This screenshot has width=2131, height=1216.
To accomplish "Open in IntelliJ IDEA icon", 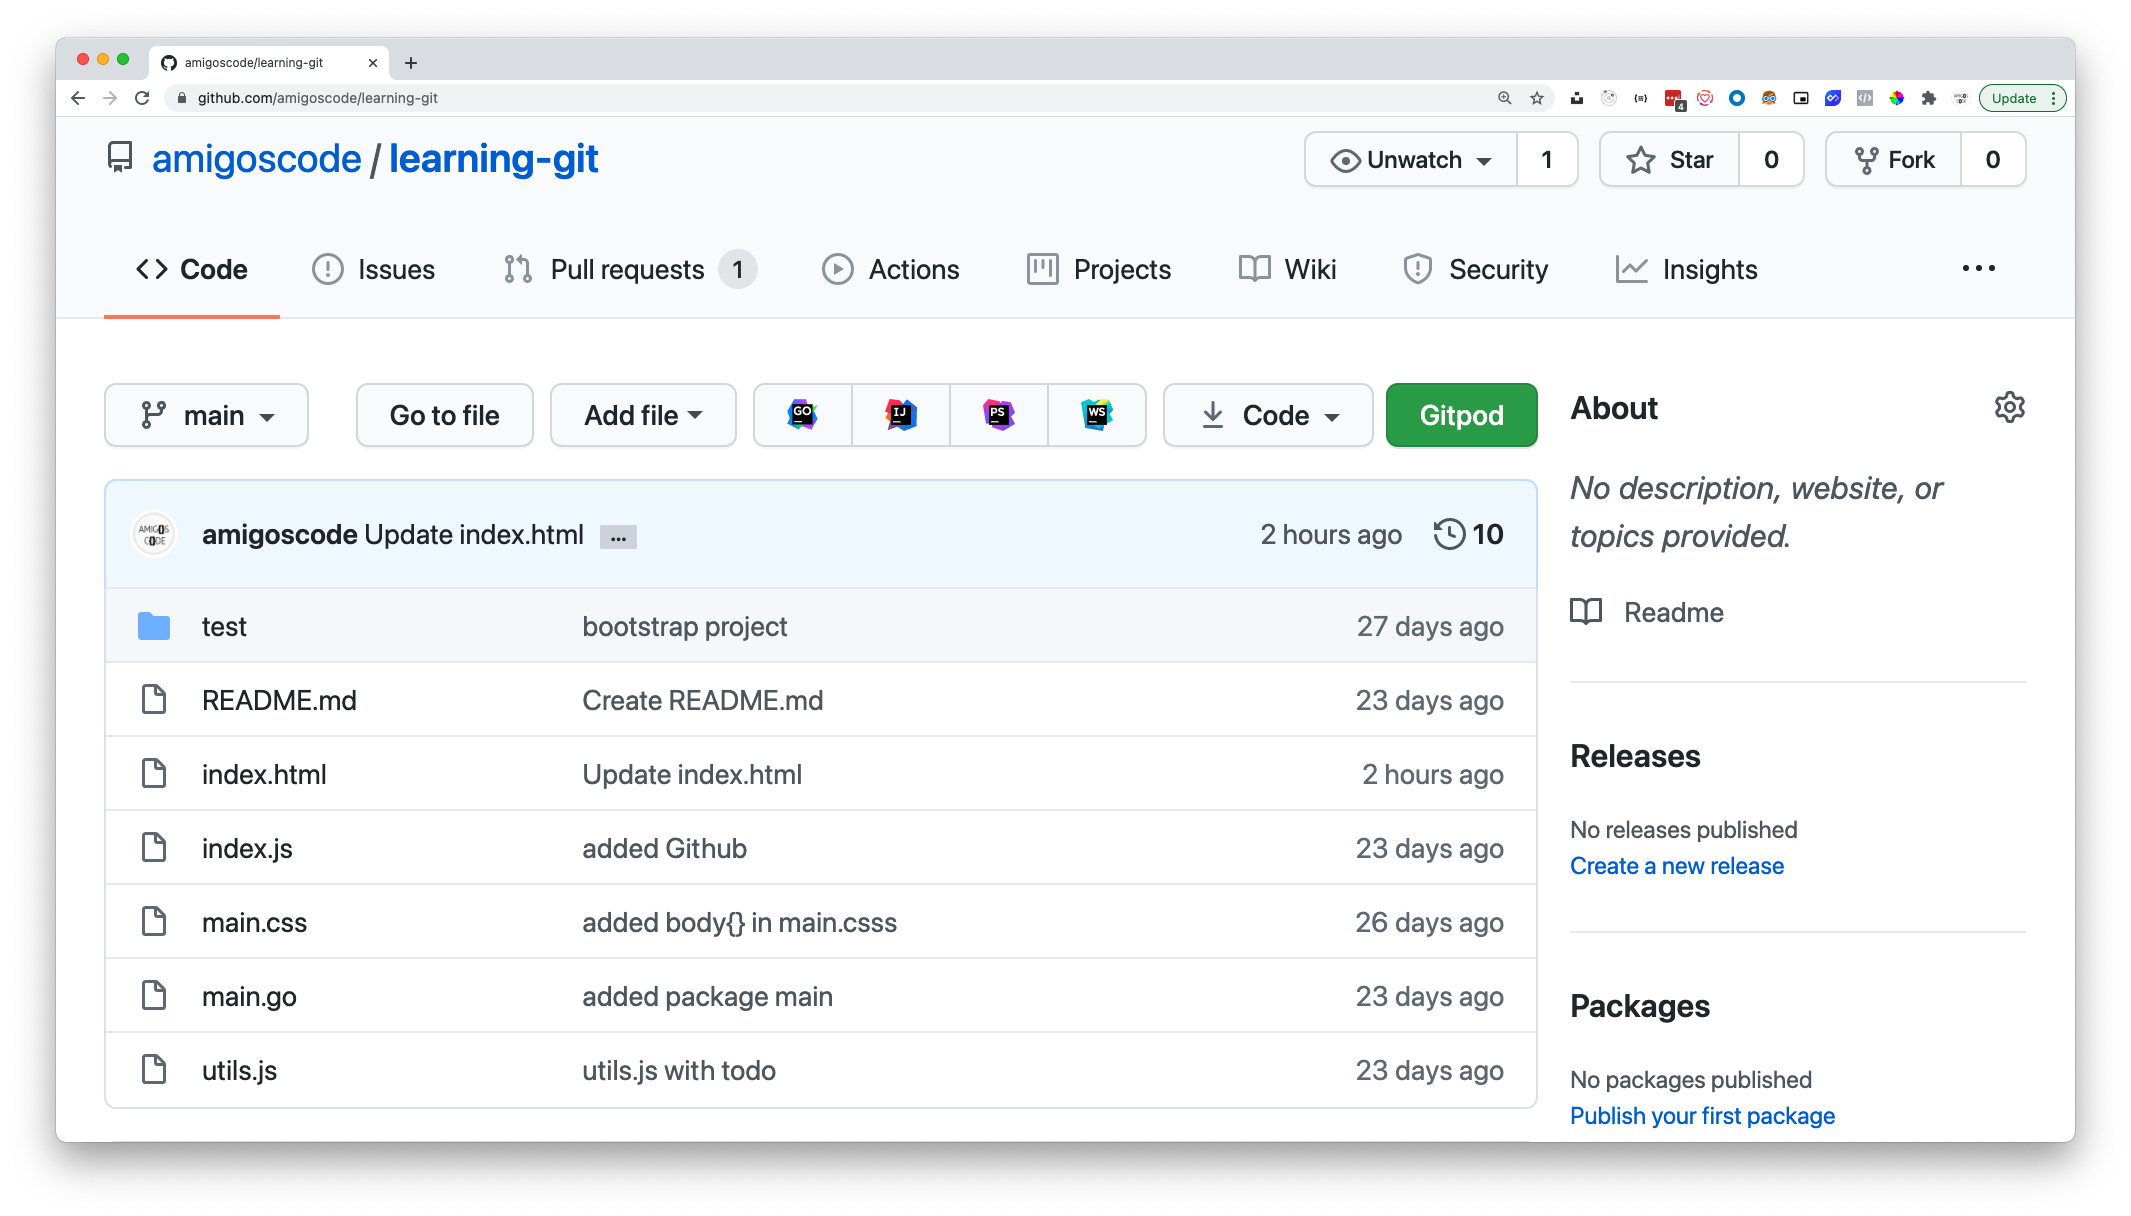I will click(901, 415).
